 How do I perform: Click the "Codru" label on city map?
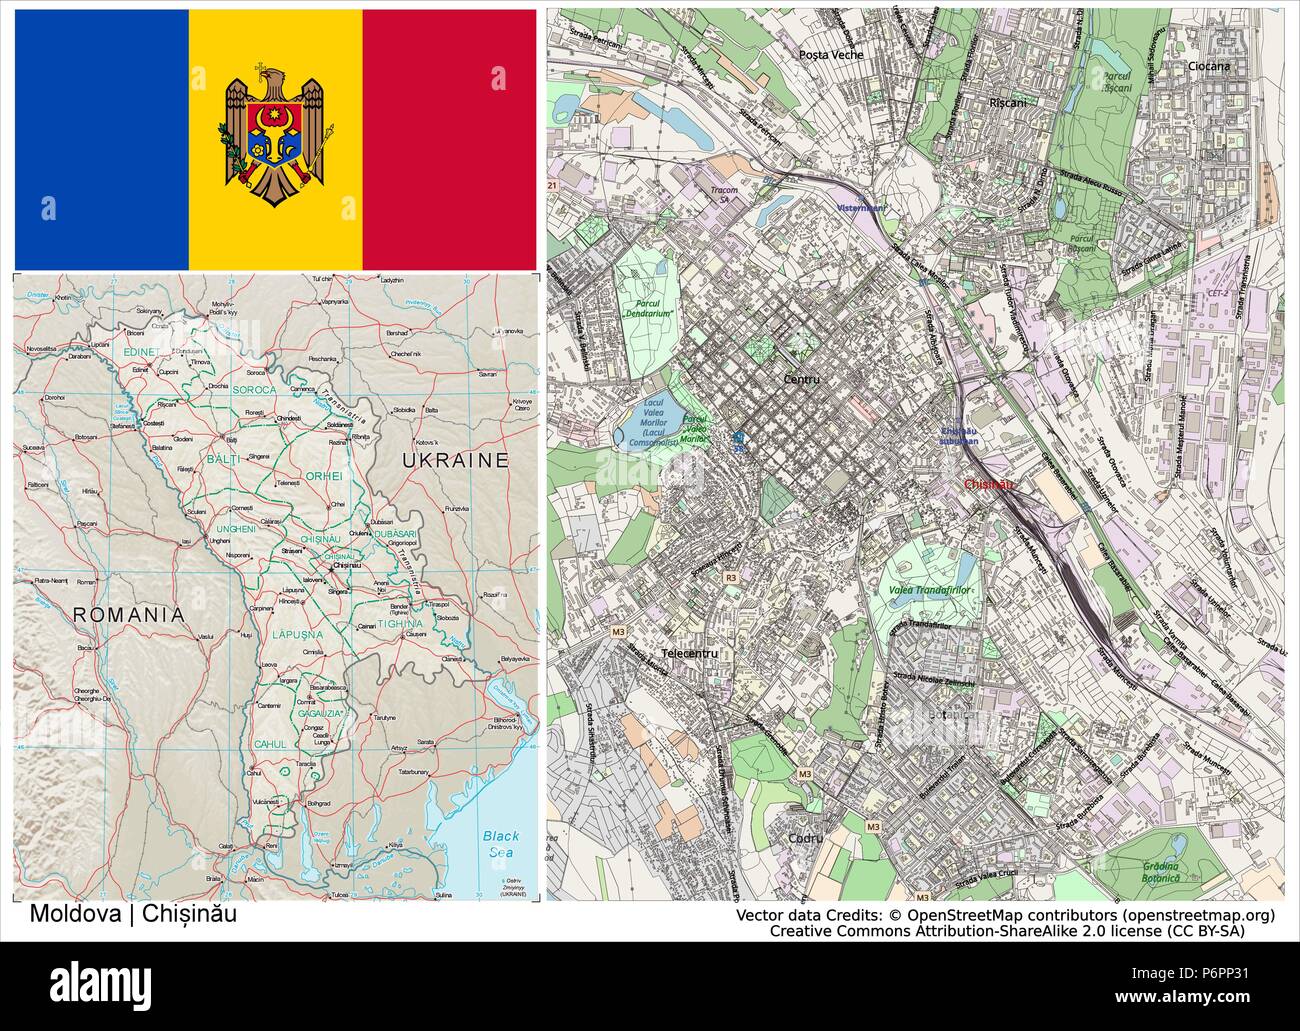click(x=805, y=838)
